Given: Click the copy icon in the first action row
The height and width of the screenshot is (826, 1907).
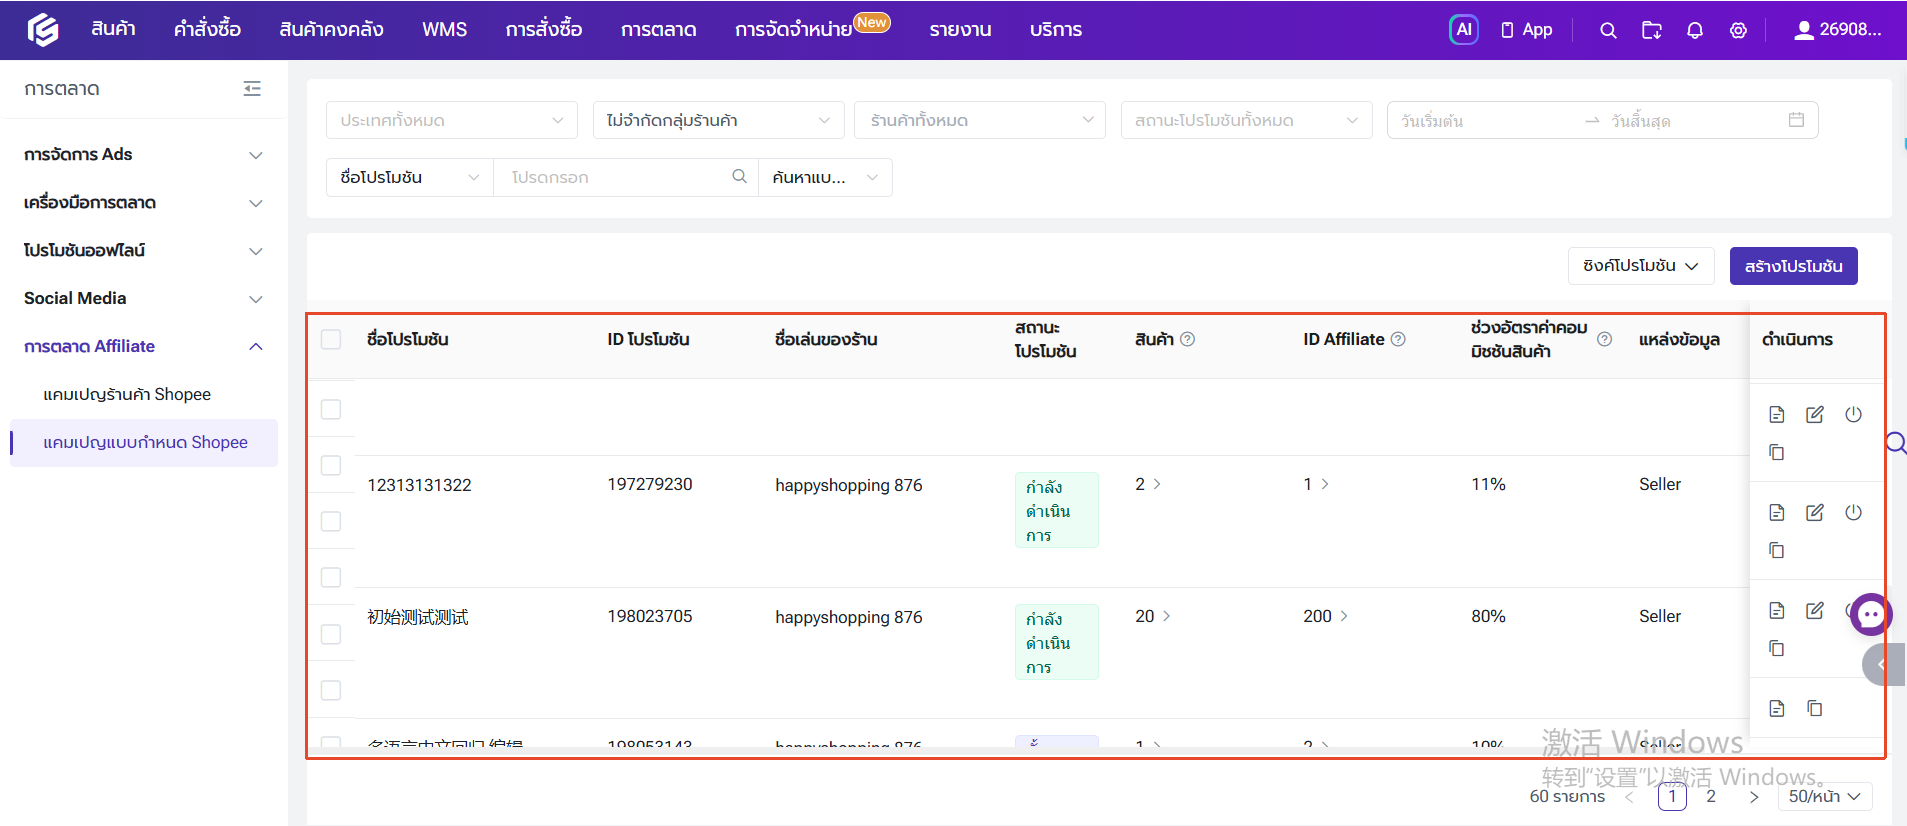Looking at the screenshot, I should pos(1777,453).
